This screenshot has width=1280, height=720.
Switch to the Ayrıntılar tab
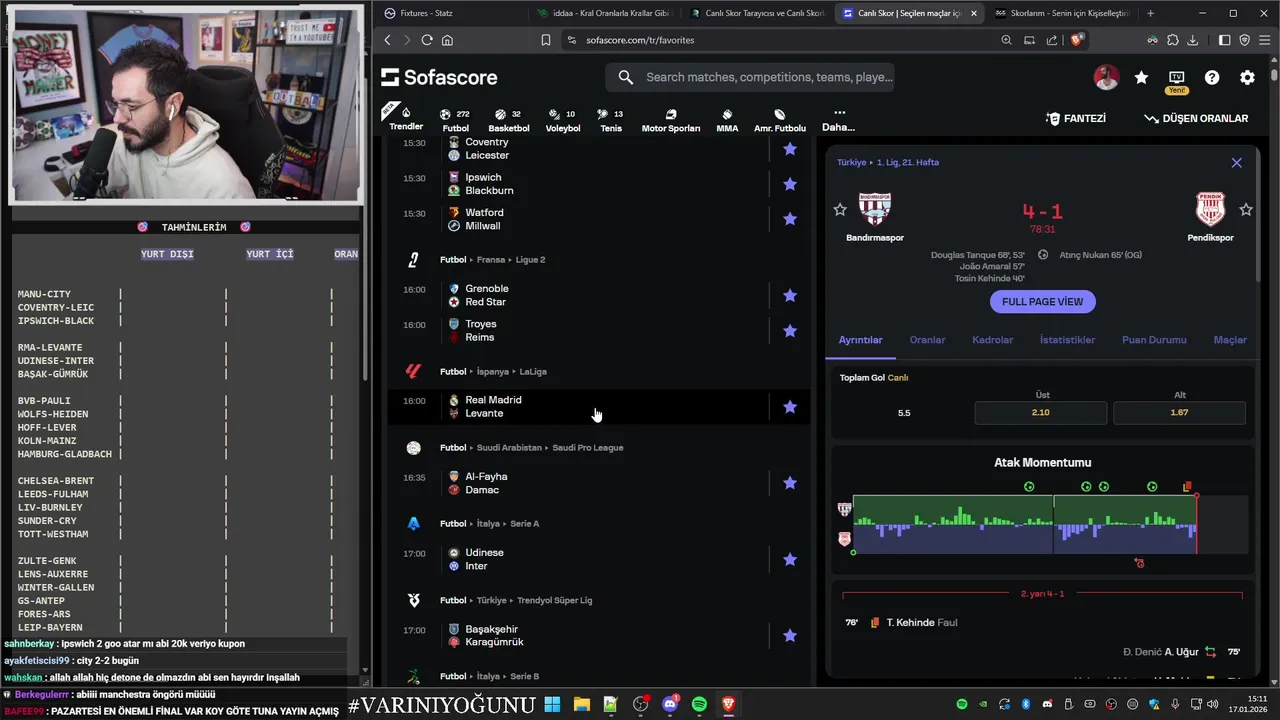860,340
